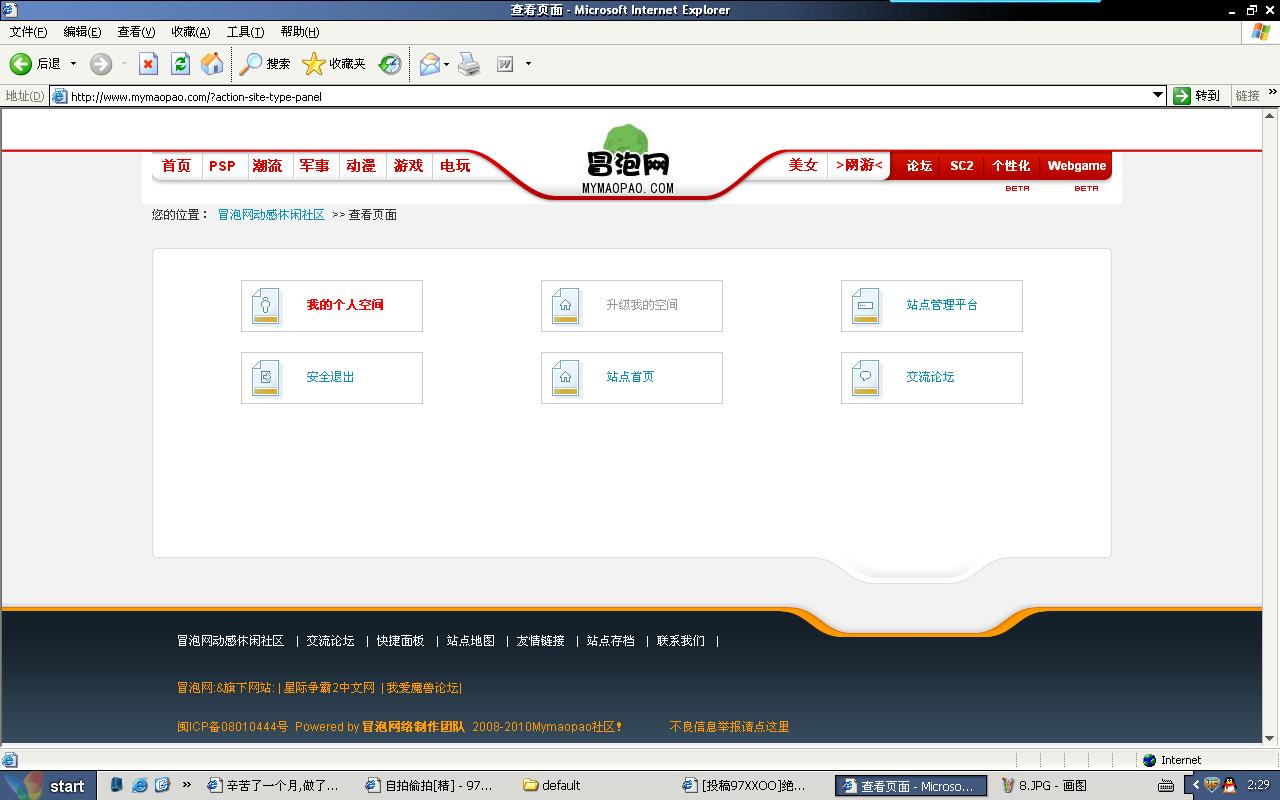
Task: Launch Internet Explorer from the quick launch bar
Action: coord(140,785)
